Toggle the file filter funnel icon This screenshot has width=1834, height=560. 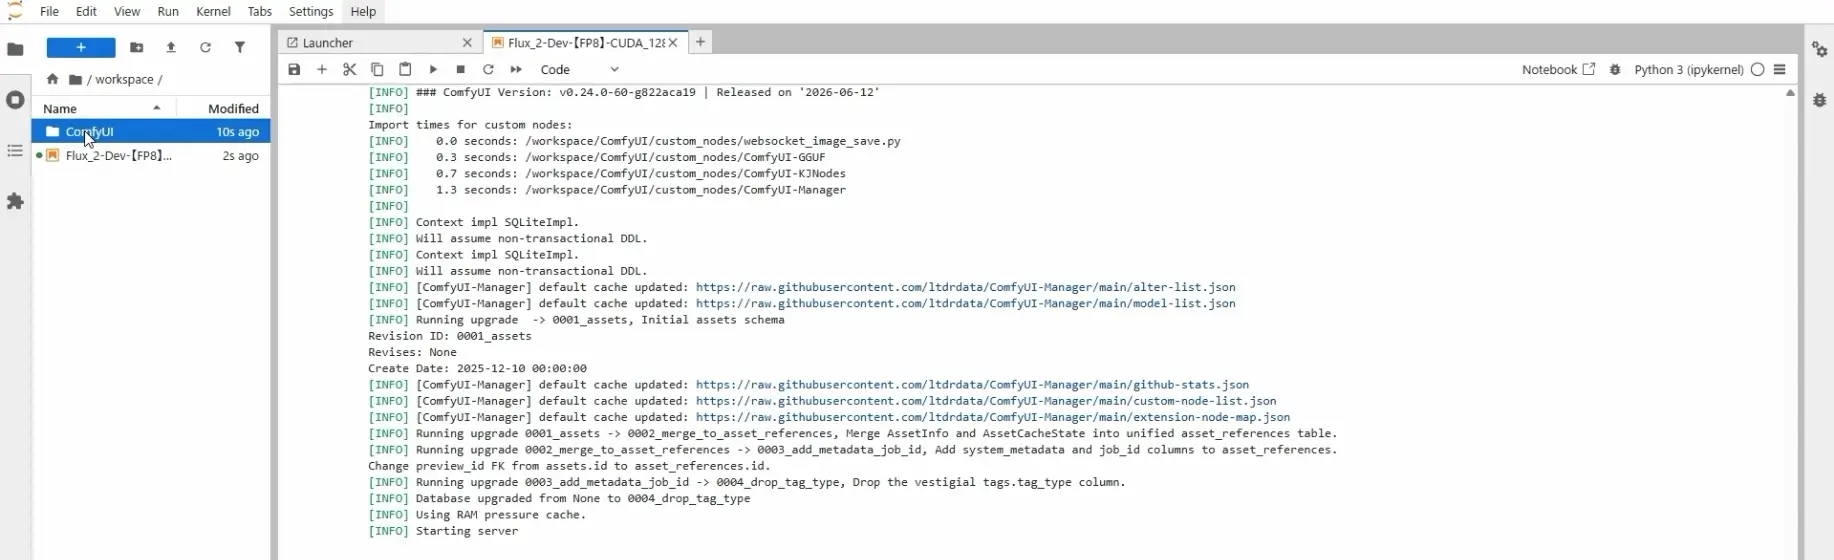(240, 47)
